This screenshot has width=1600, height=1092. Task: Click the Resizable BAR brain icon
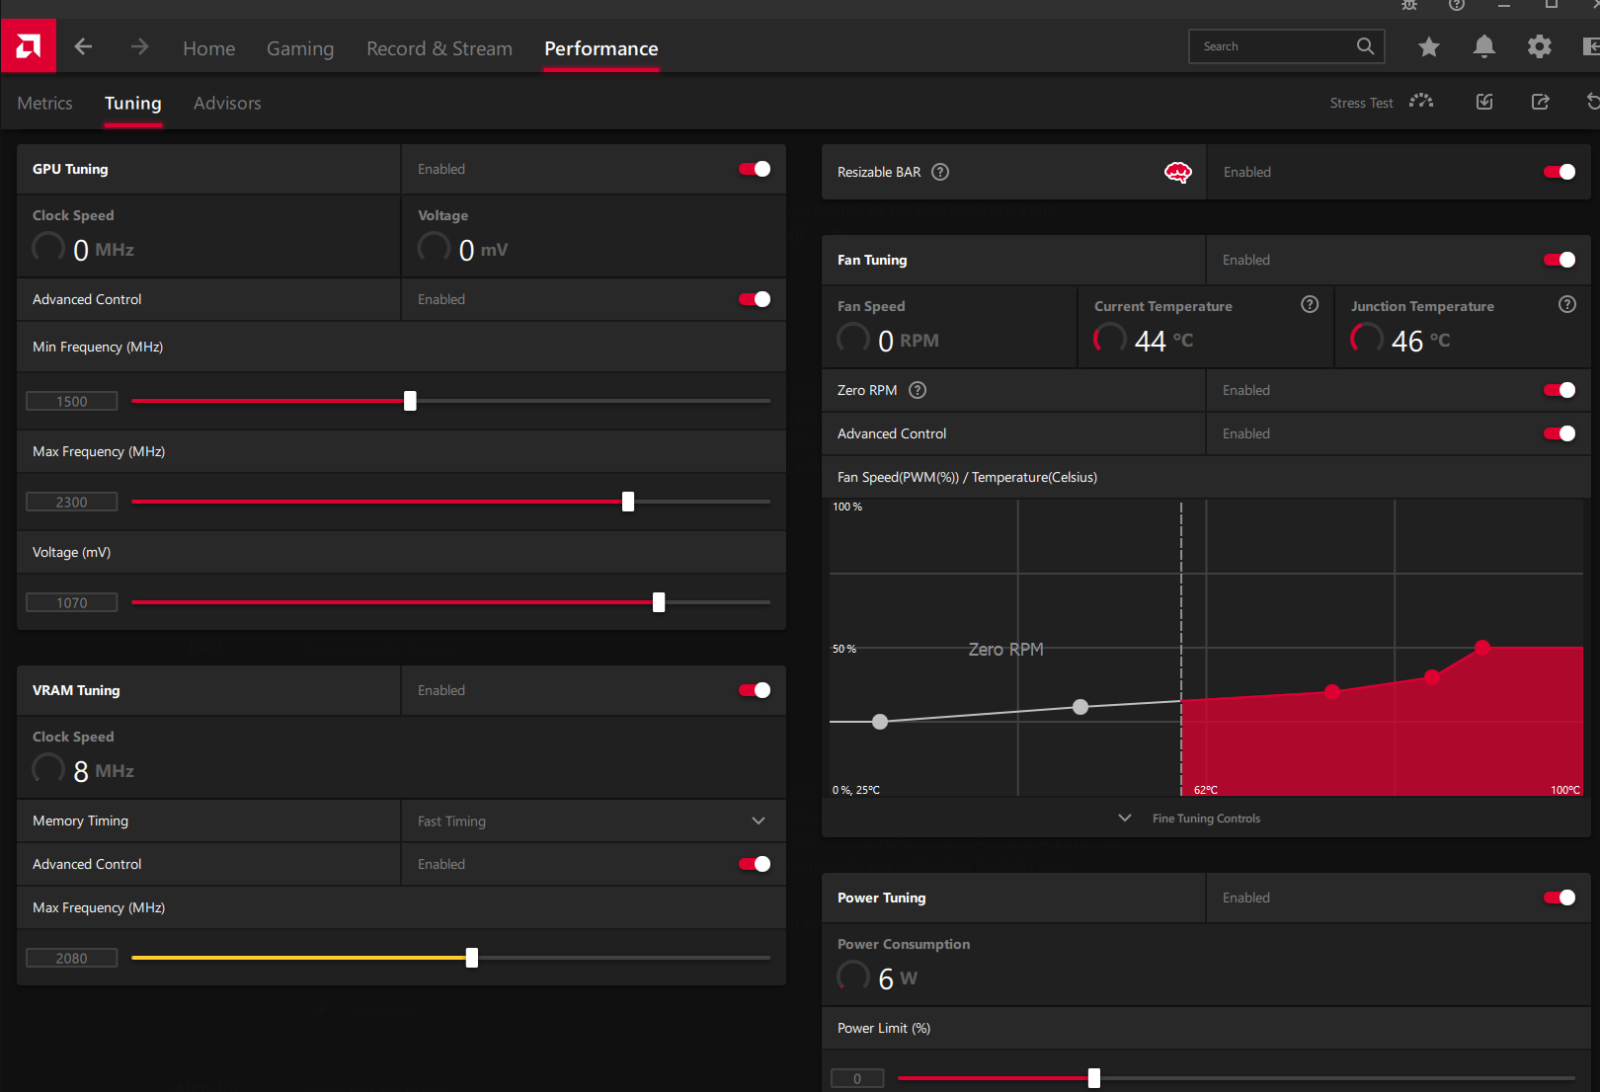click(x=1178, y=172)
